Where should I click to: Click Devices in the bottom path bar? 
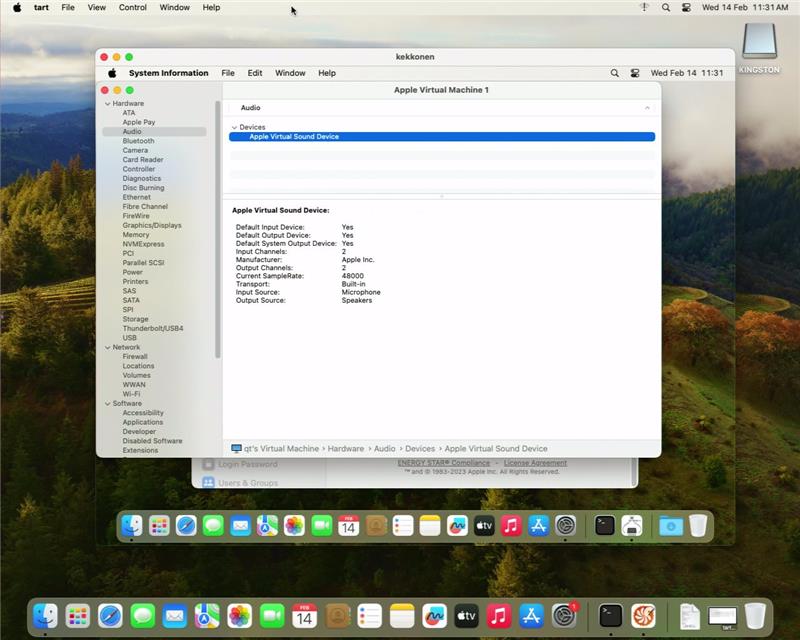tap(420, 449)
